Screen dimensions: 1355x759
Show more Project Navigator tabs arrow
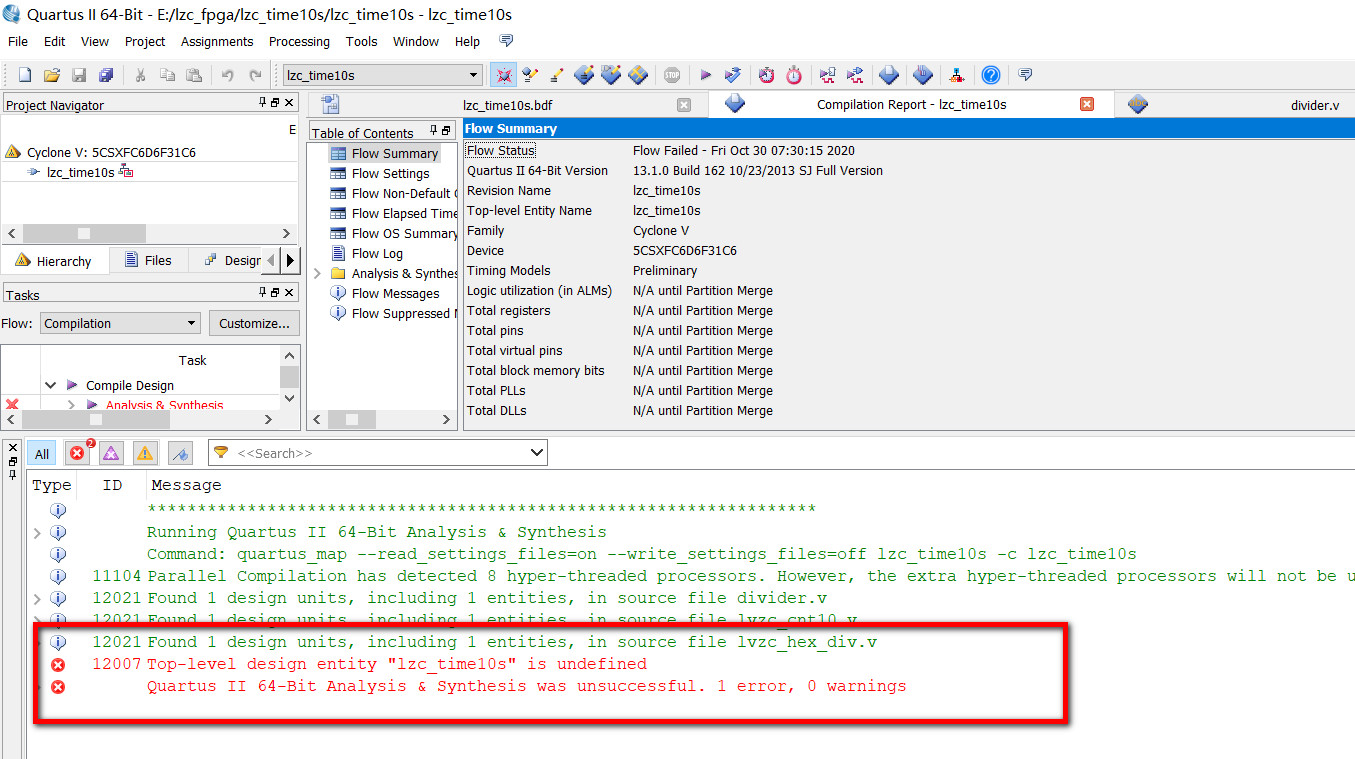coord(290,260)
